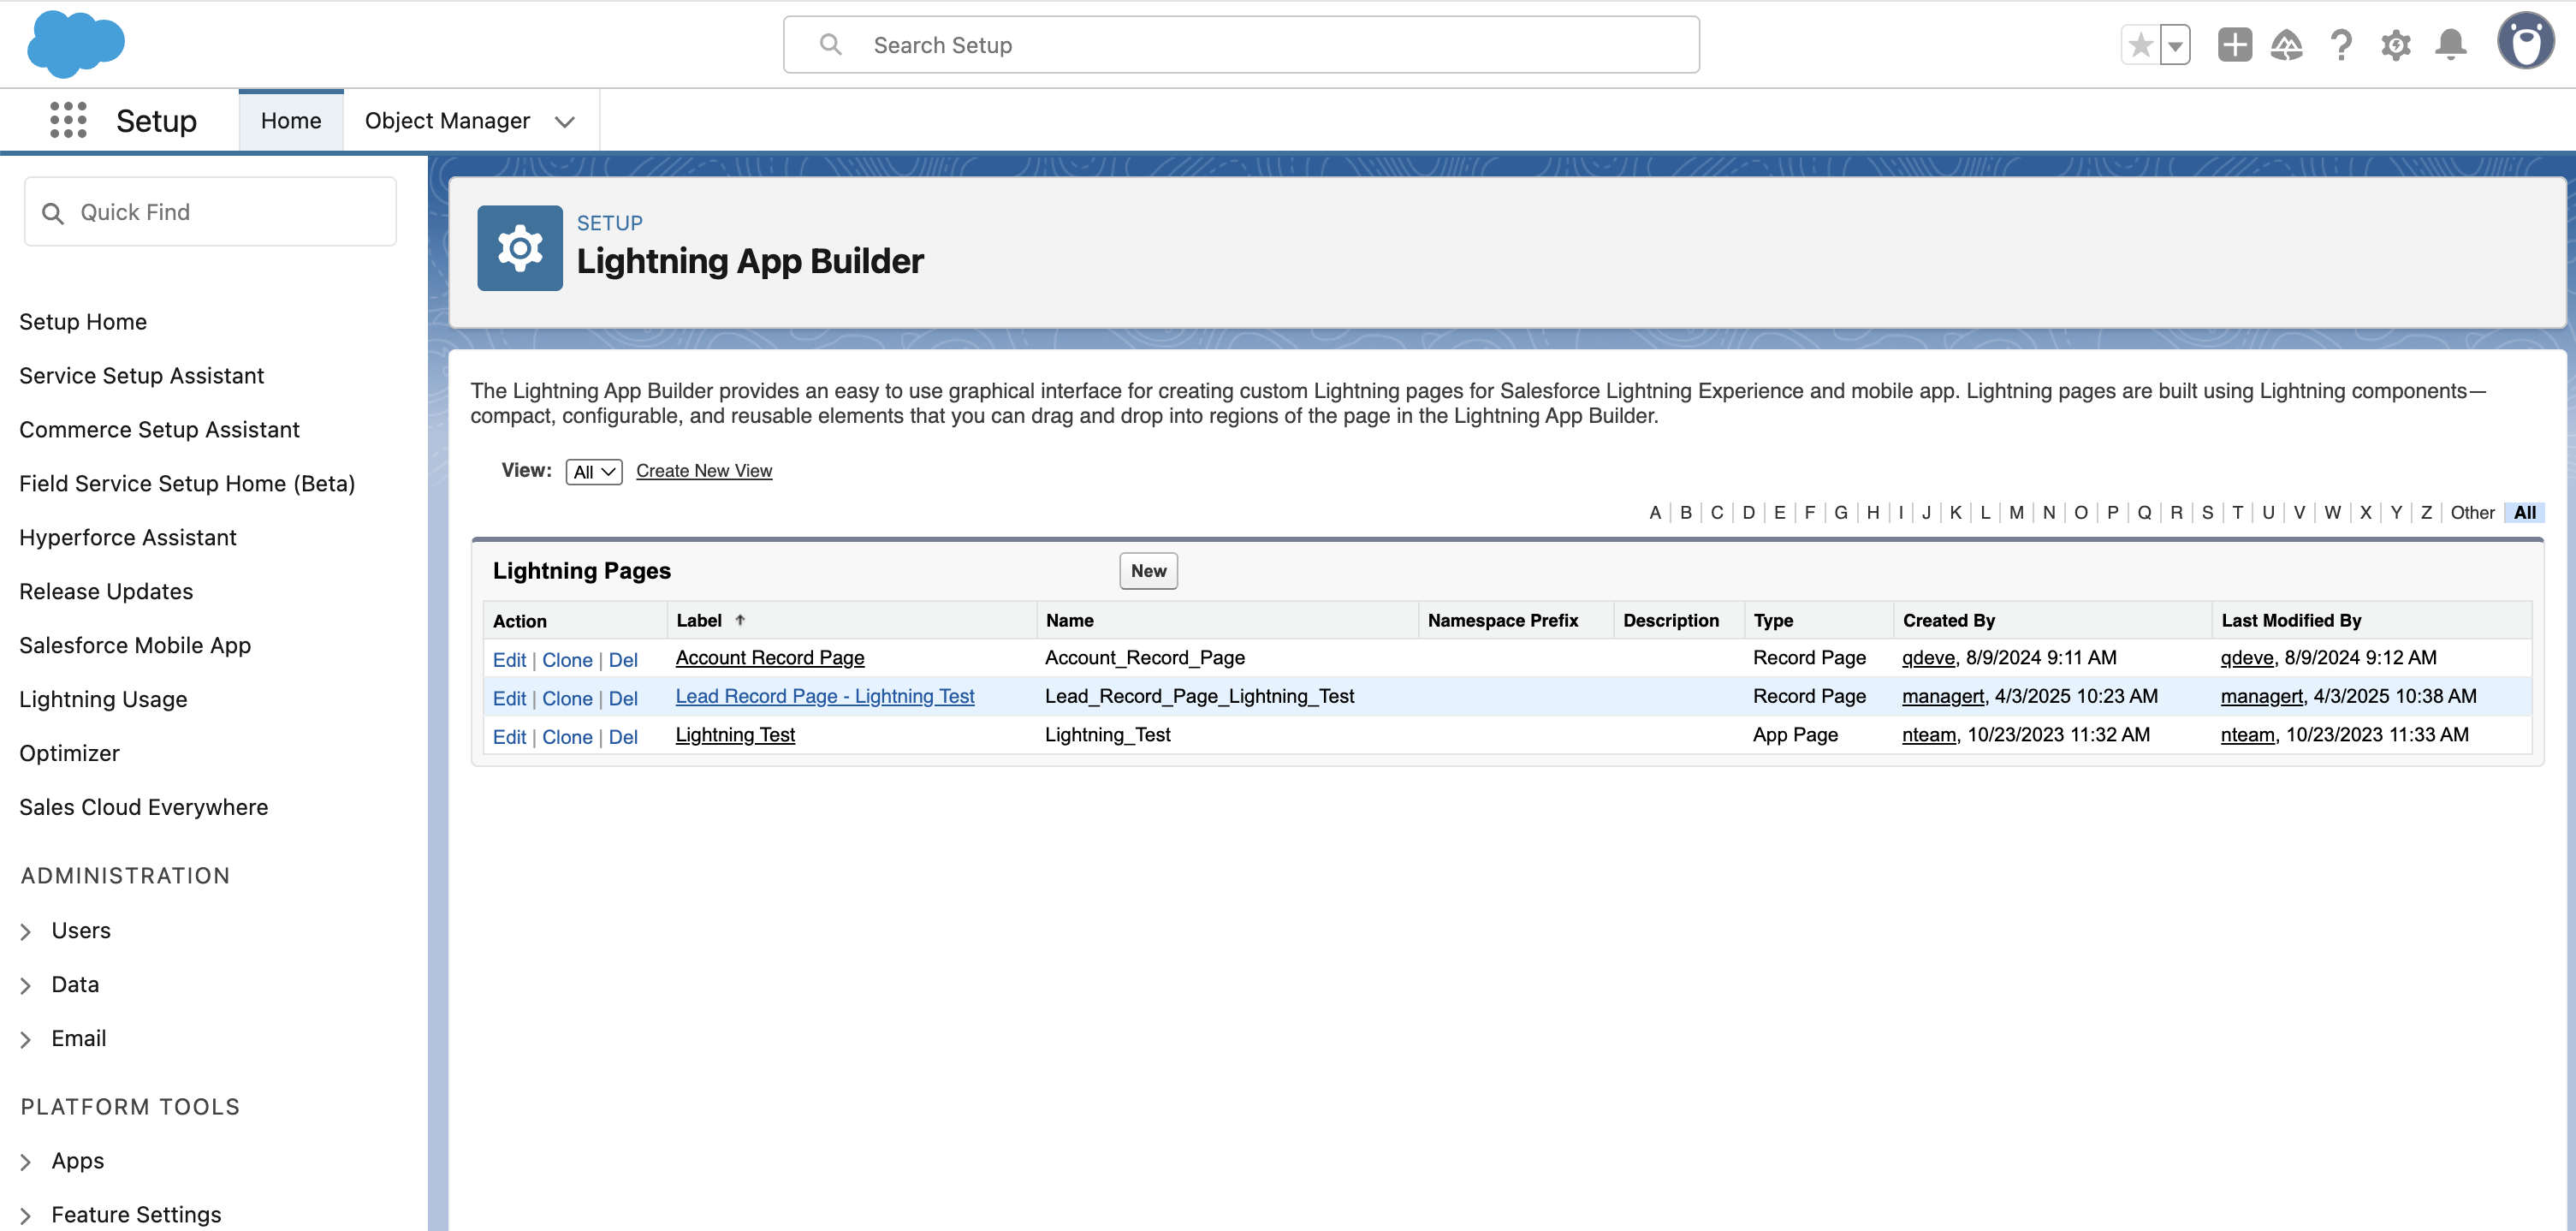Filter list by letter L

(x=1986, y=513)
